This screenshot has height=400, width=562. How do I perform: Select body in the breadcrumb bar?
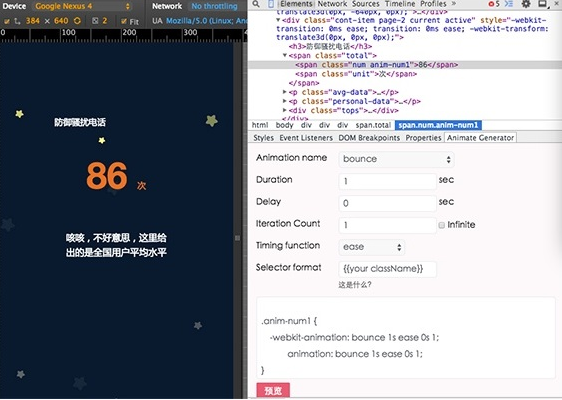[285, 125]
